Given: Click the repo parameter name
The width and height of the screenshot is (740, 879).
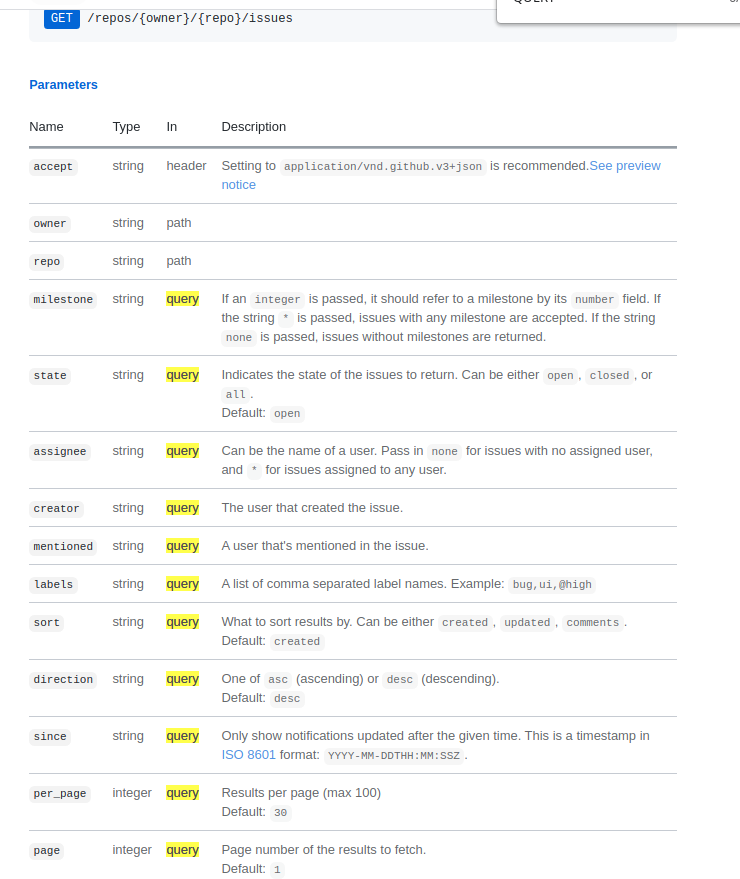Looking at the screenshot, I should click(47, 262).
